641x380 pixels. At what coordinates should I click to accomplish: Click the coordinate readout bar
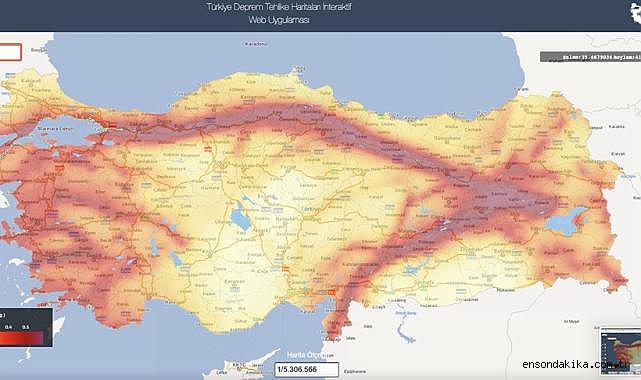[x=590, y=57]
